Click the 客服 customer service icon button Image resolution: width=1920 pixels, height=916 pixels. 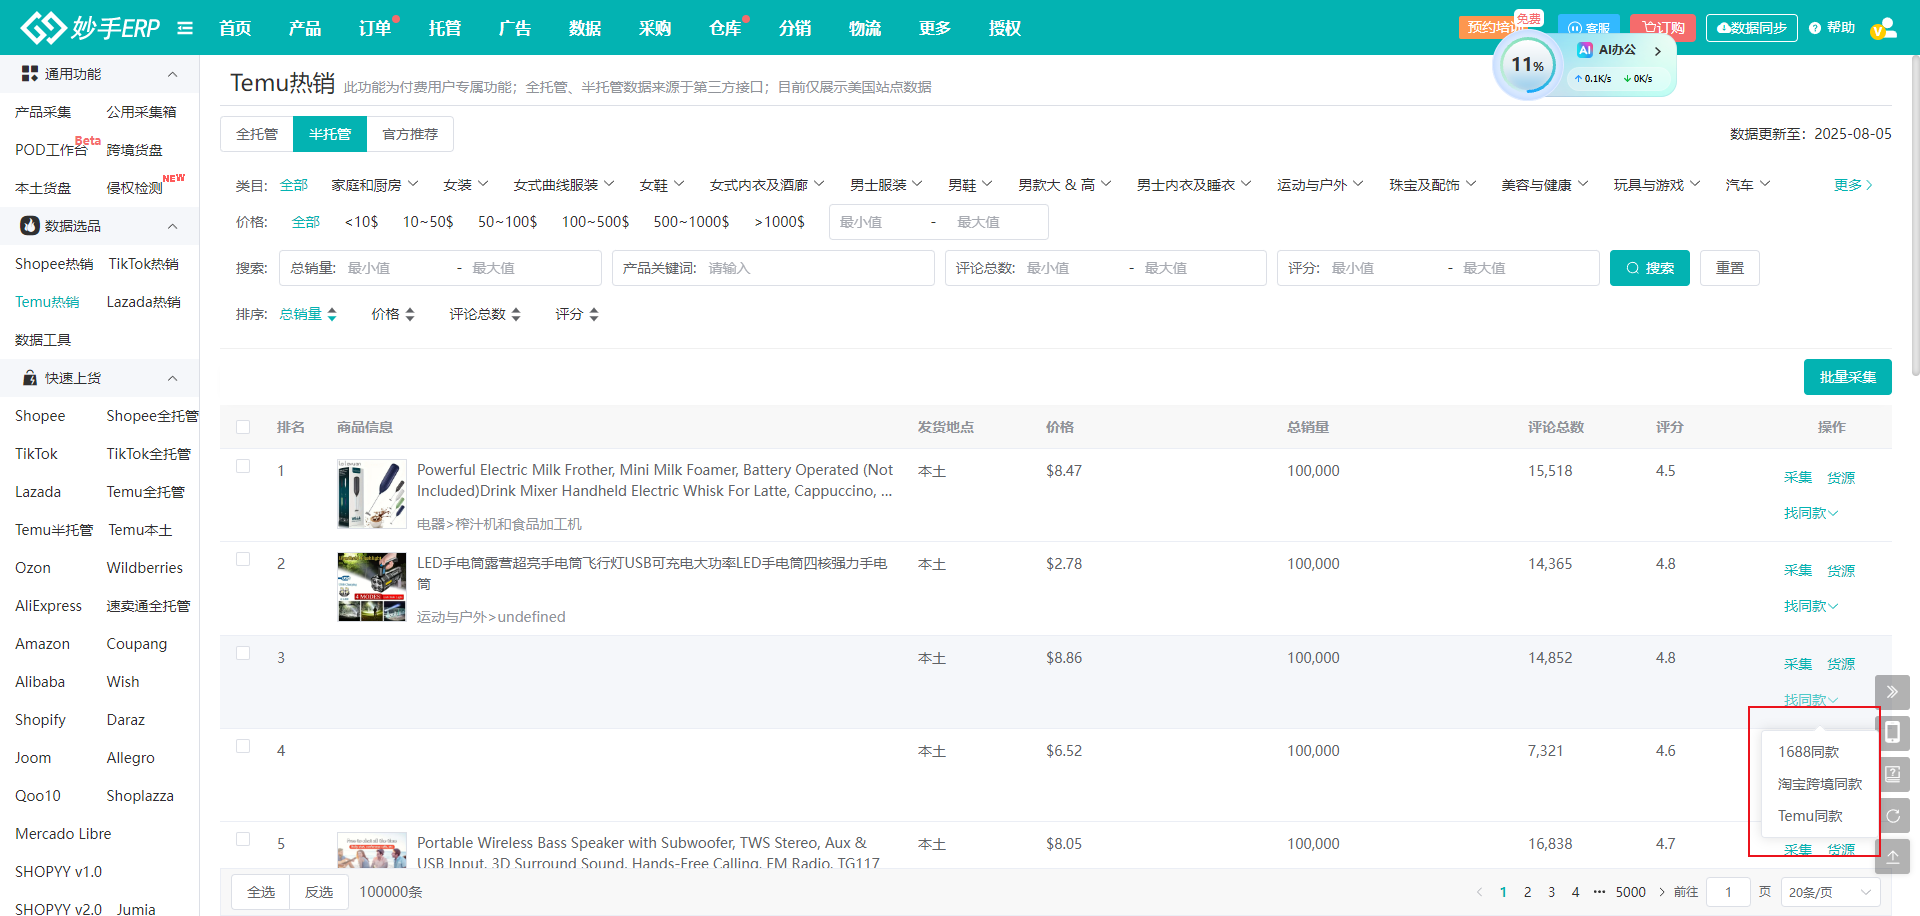click(1589, 28)
